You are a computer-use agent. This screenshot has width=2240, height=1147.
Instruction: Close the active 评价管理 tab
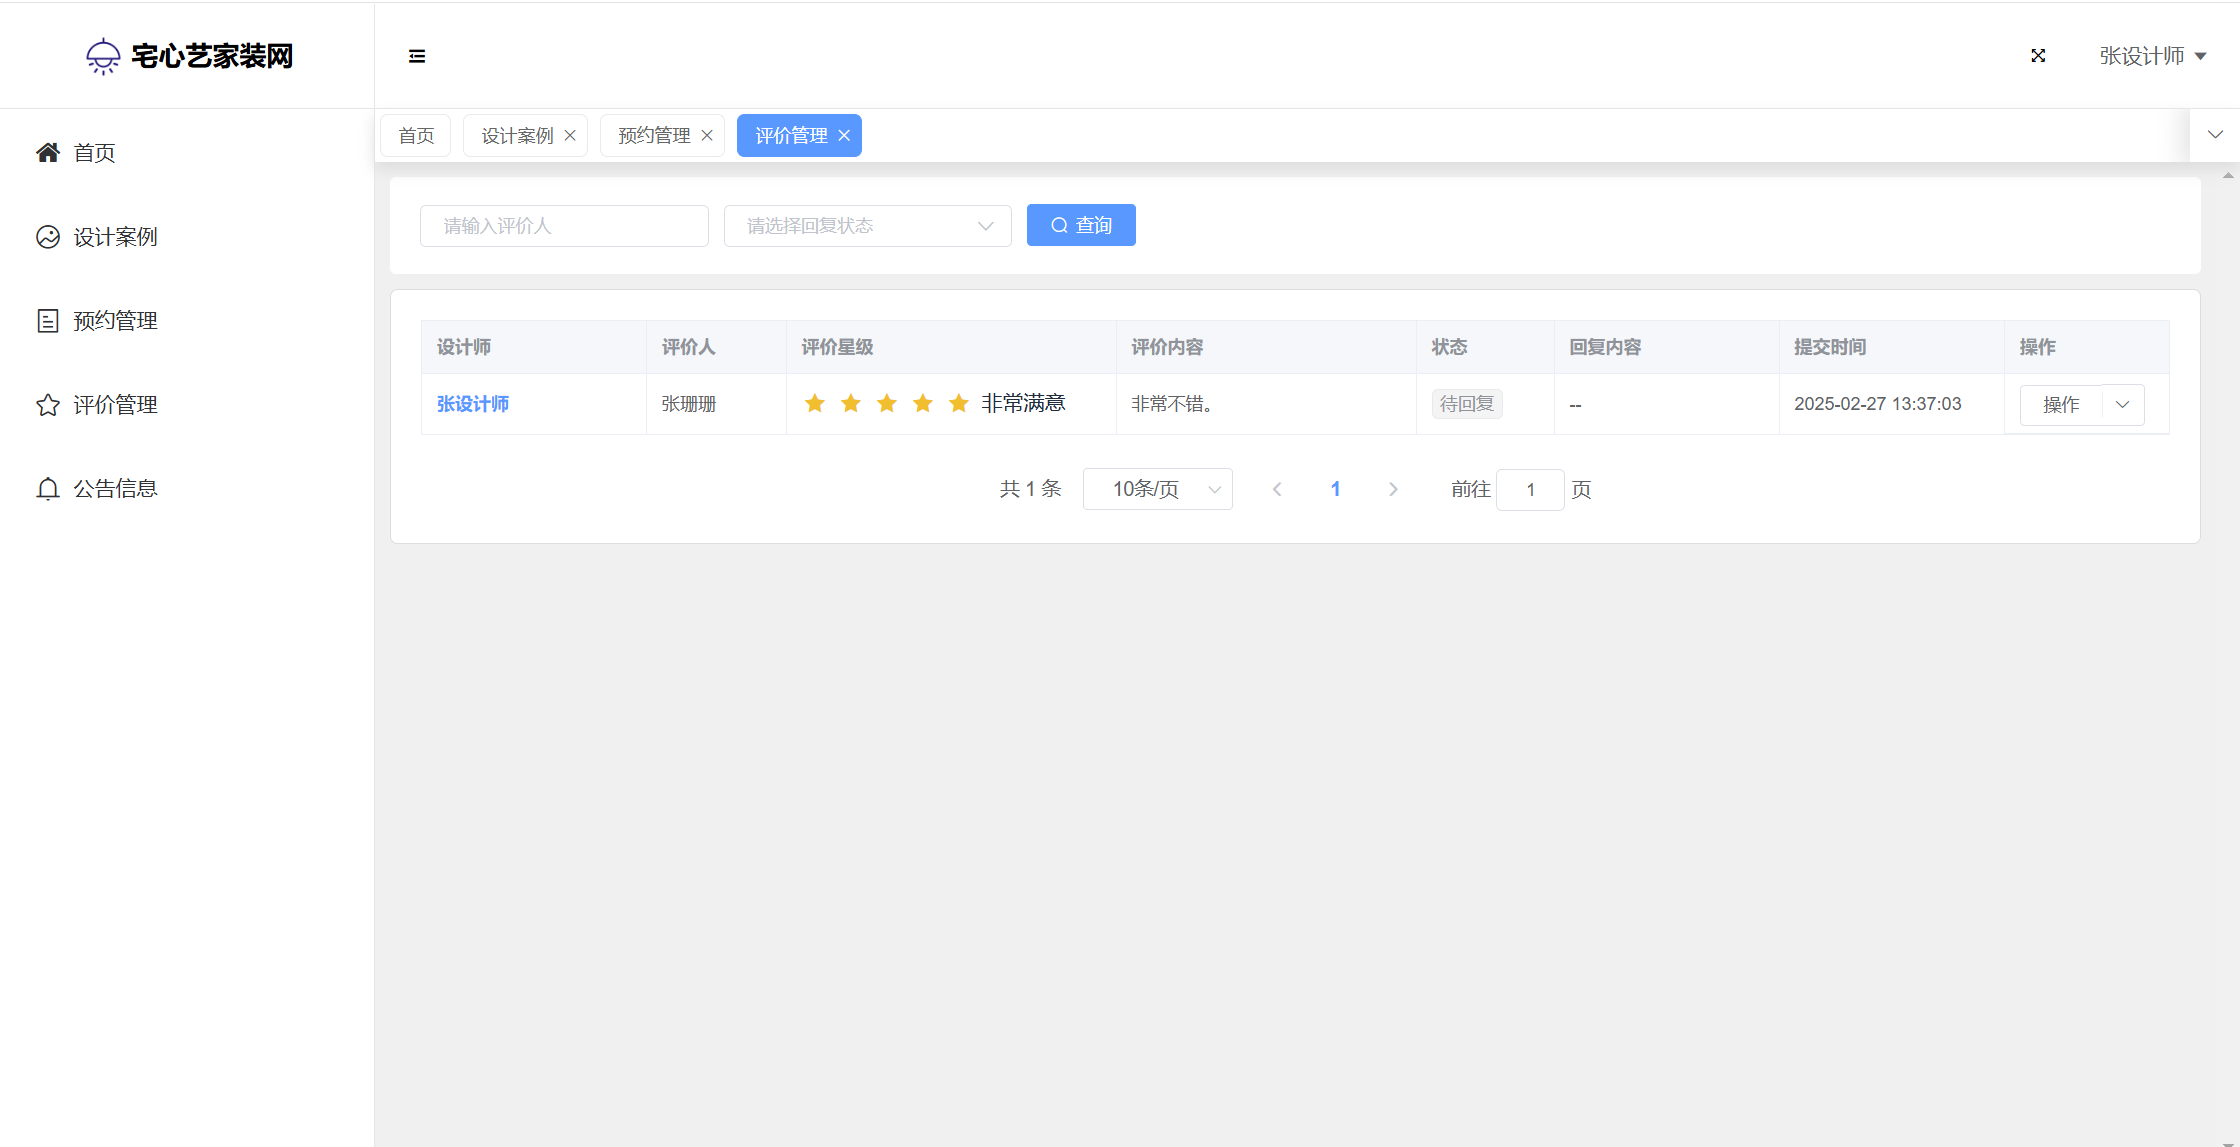(844, 136)
